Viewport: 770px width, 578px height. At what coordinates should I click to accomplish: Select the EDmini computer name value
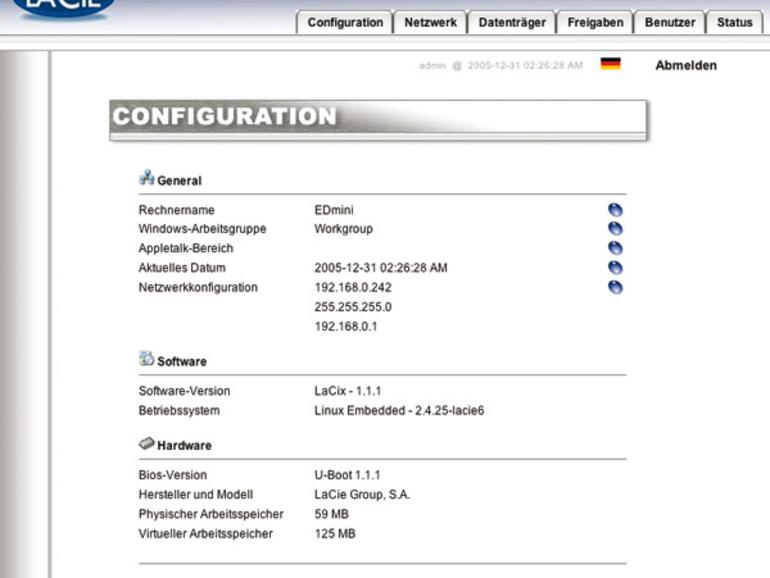click(334, 210)
